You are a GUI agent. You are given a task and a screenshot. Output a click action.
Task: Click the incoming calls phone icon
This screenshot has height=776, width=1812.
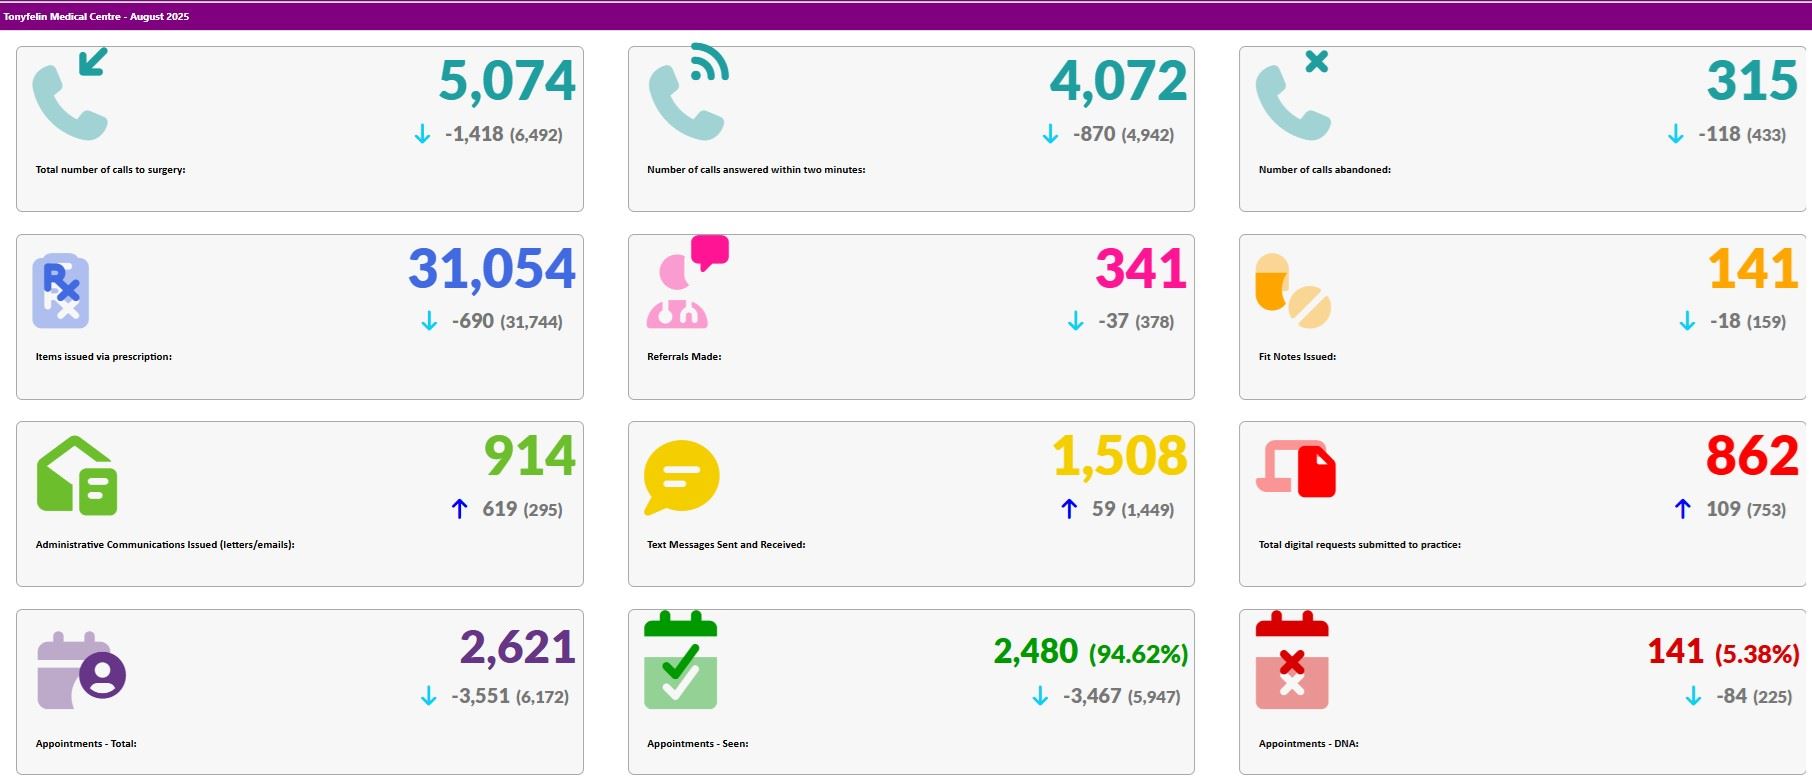(x=70, y=94)
